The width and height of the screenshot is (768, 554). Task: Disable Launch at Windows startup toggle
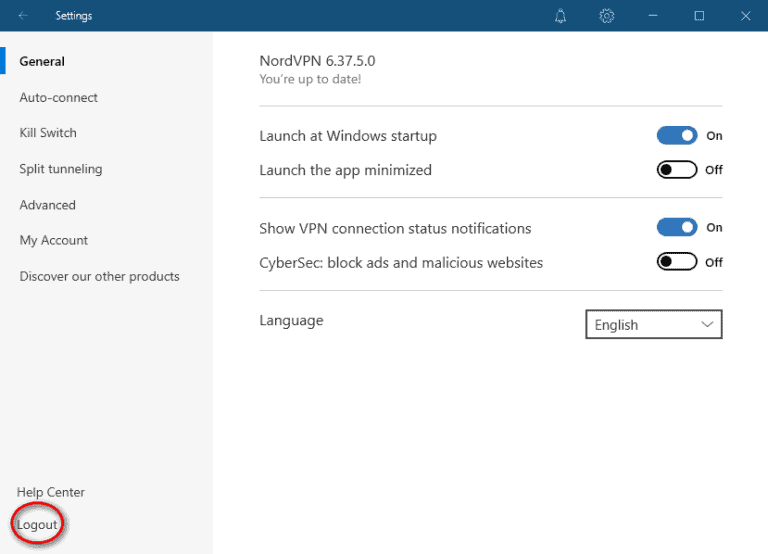[677, 136]
